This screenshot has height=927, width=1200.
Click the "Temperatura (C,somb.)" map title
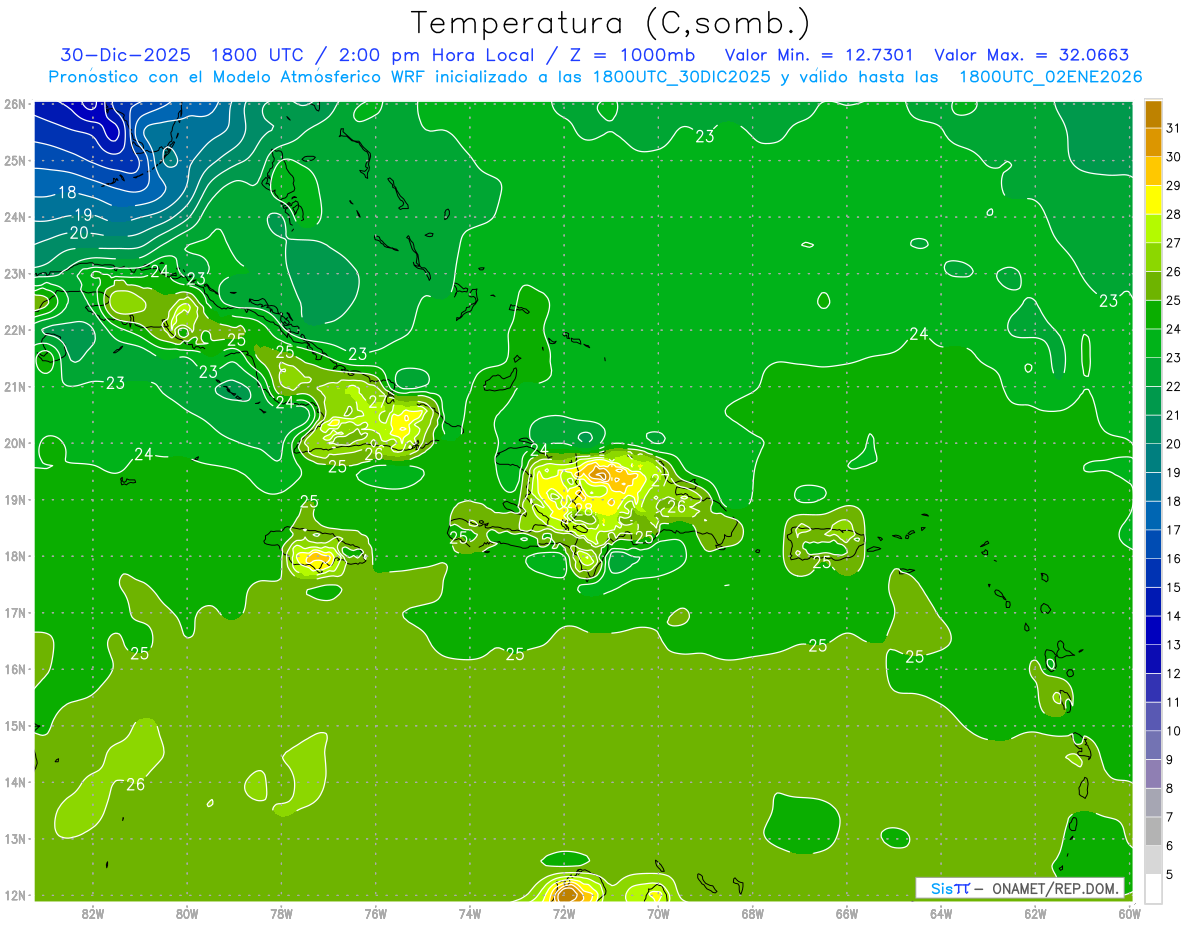tap(611, 23)
